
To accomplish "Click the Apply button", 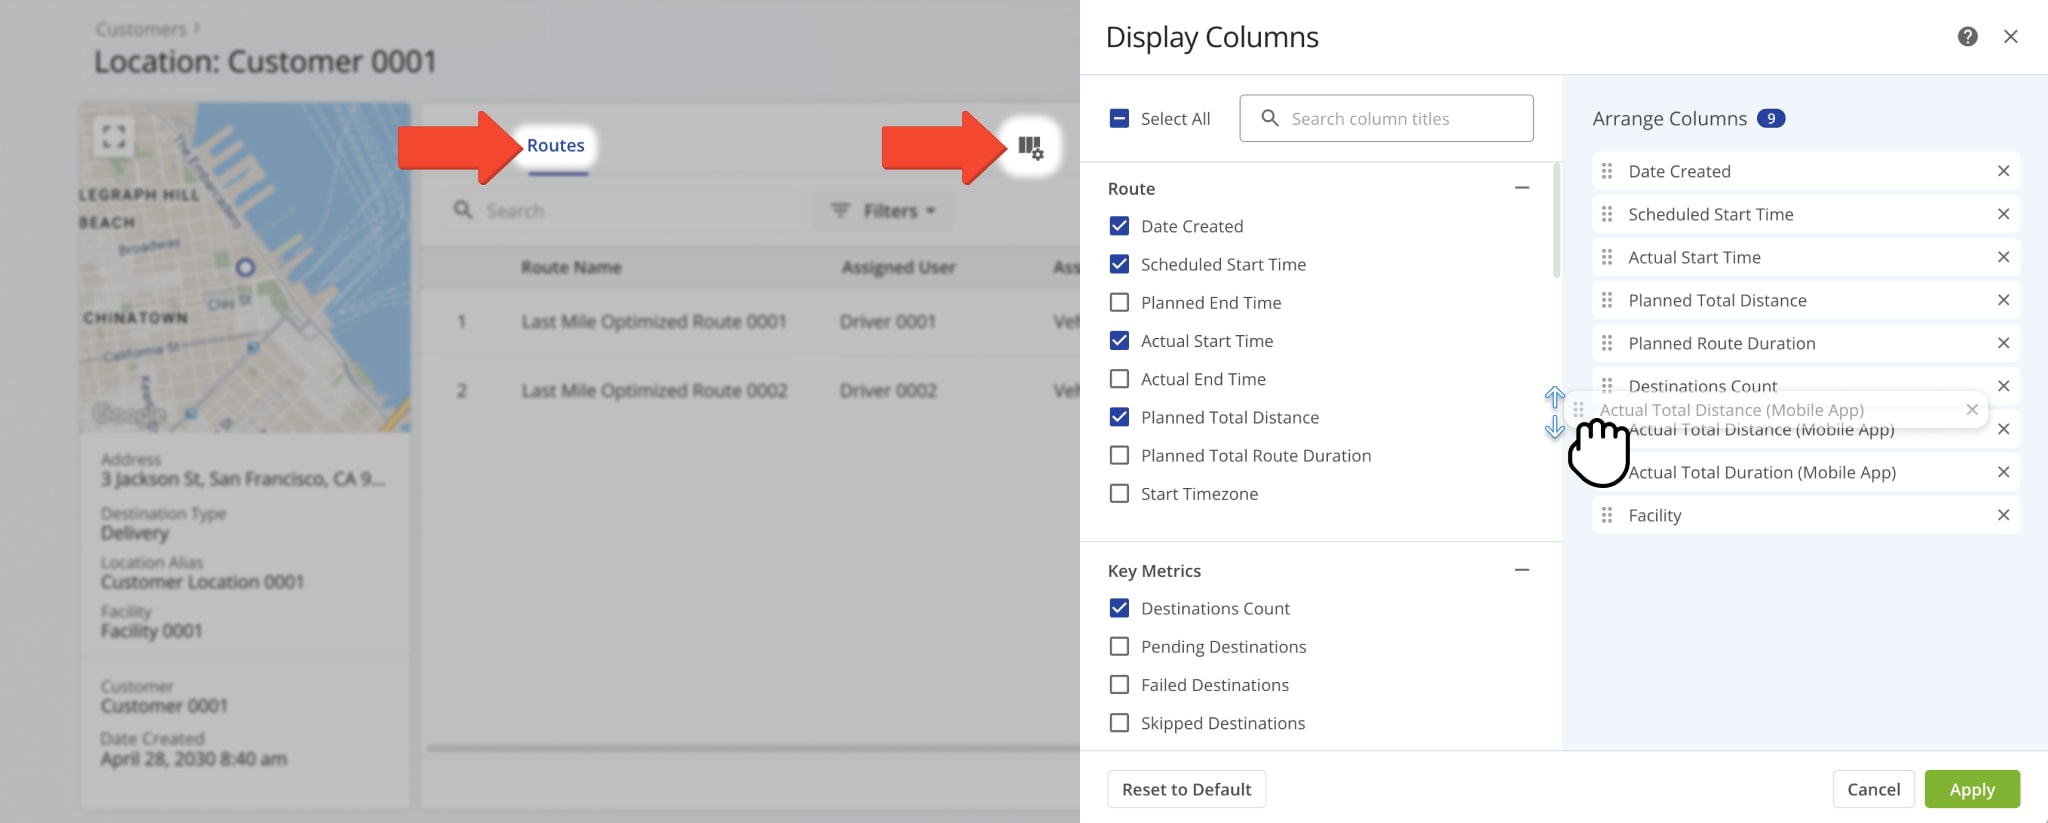I will click(1971, 789).
